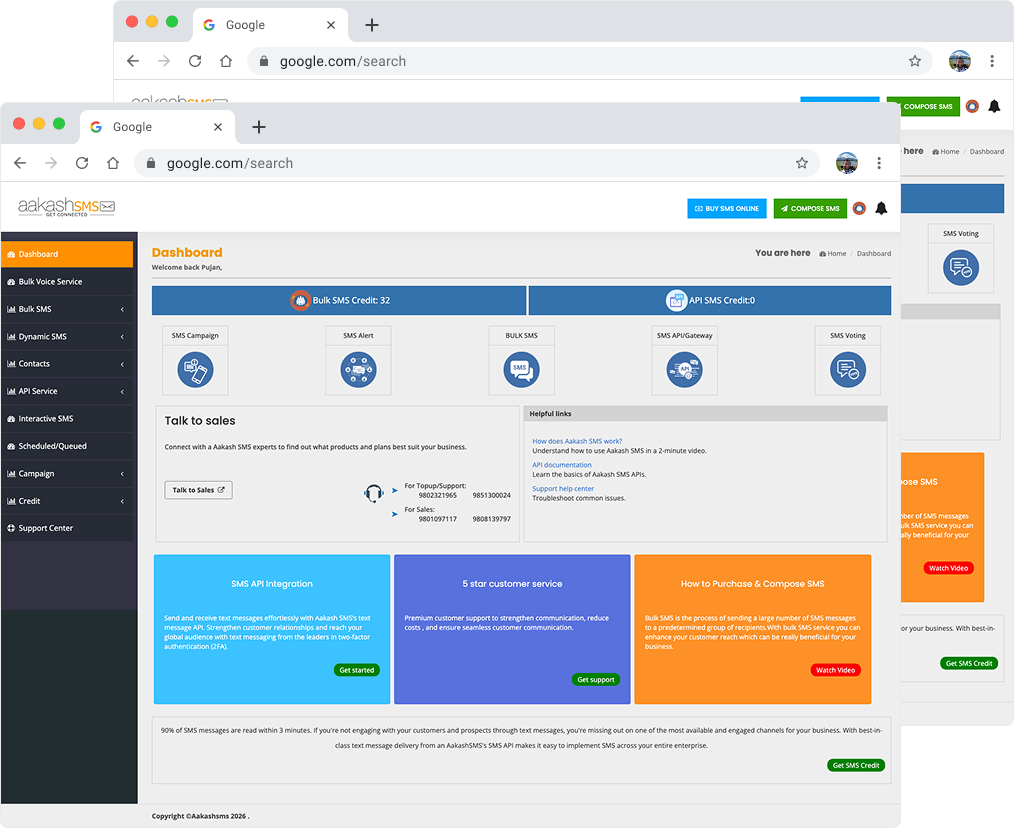1014x828 pixels.
Task: Open the SMS API/Gateway icon
Action: [685, 370]
